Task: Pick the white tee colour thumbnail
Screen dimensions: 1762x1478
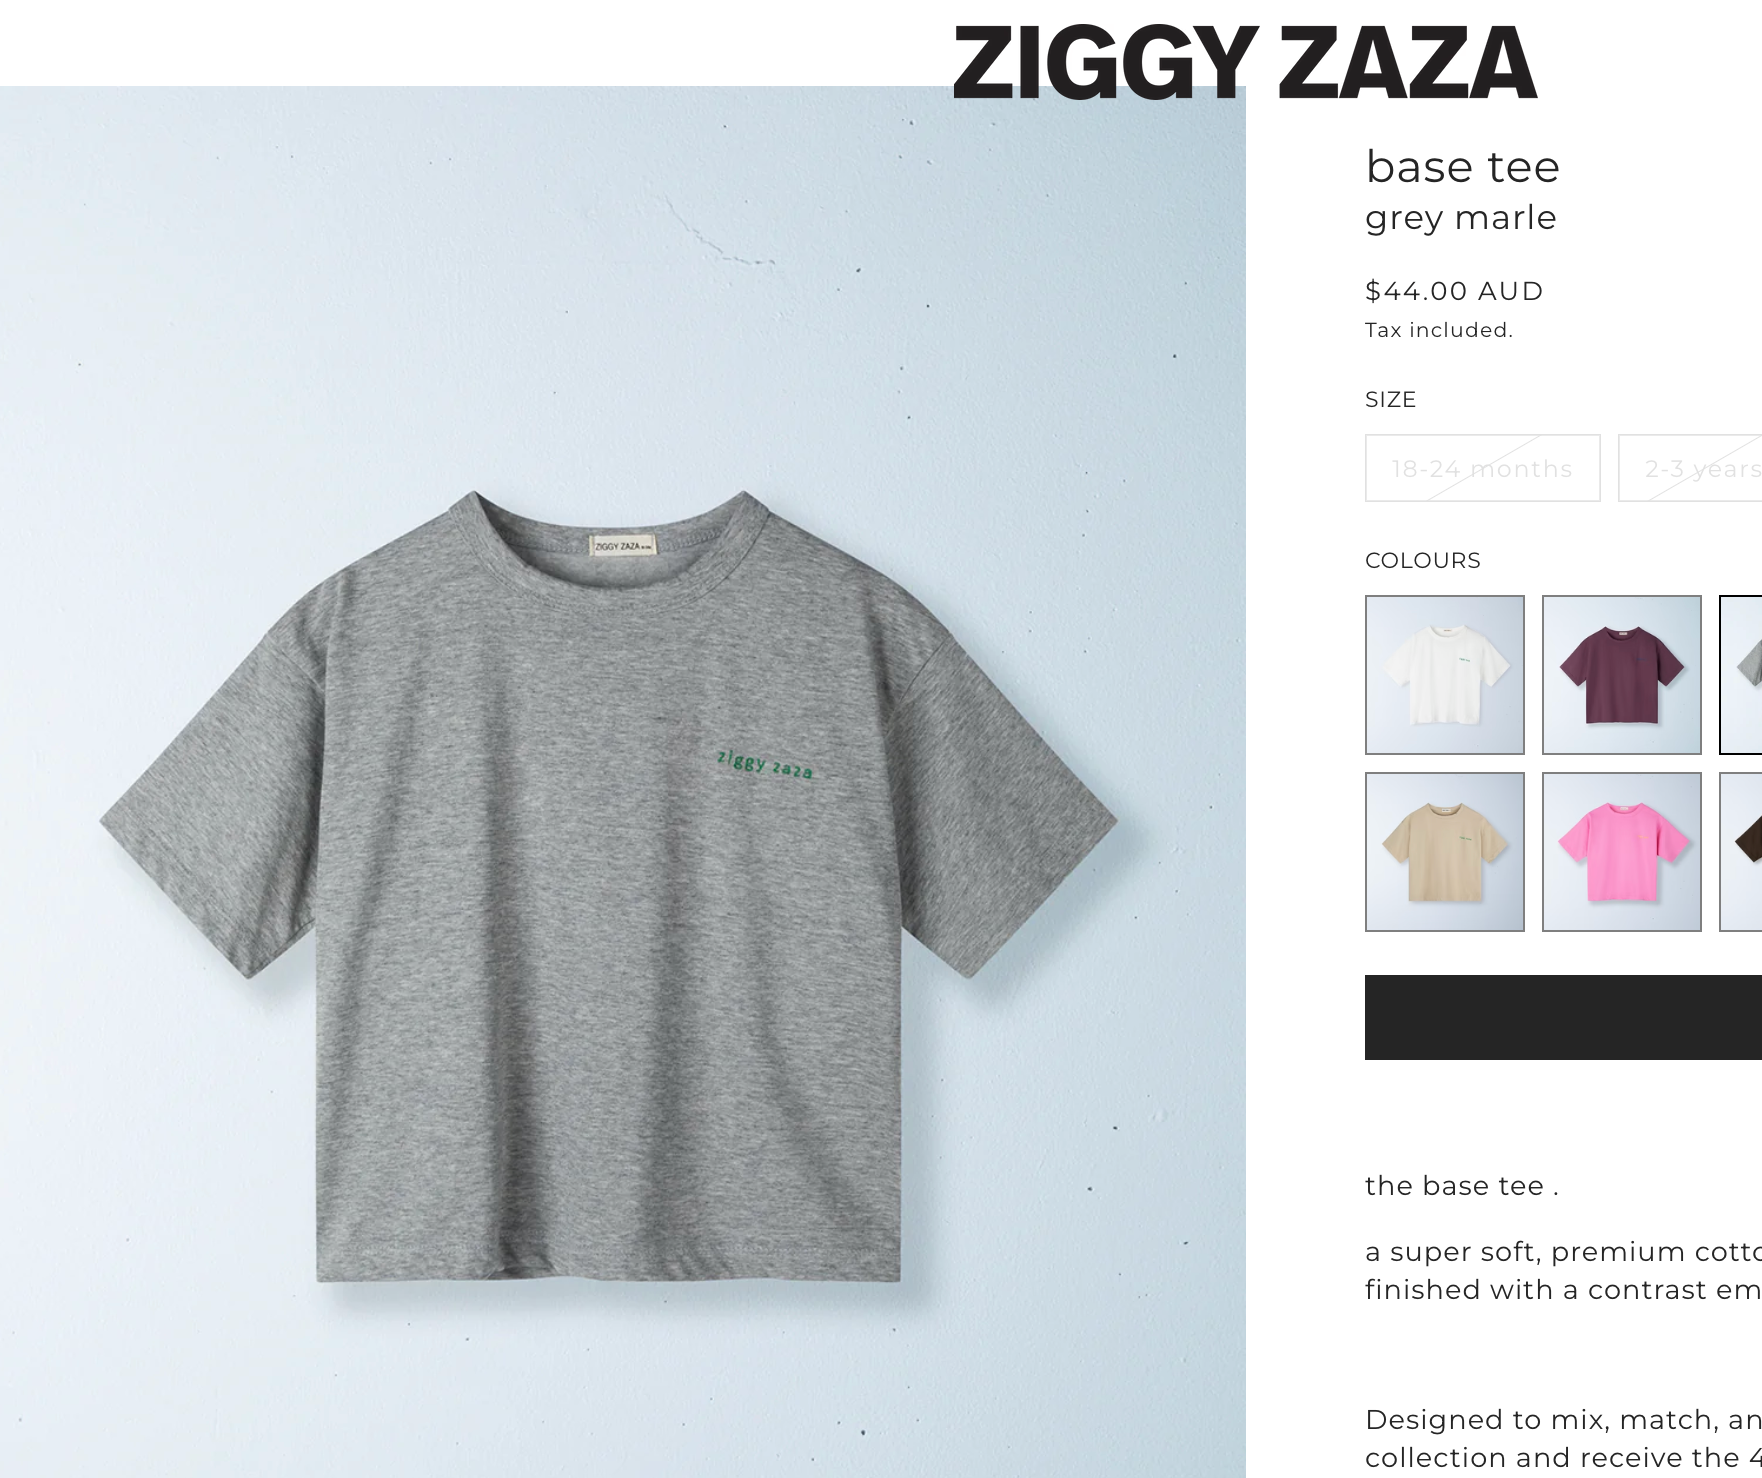Action: coord(1445,675)
